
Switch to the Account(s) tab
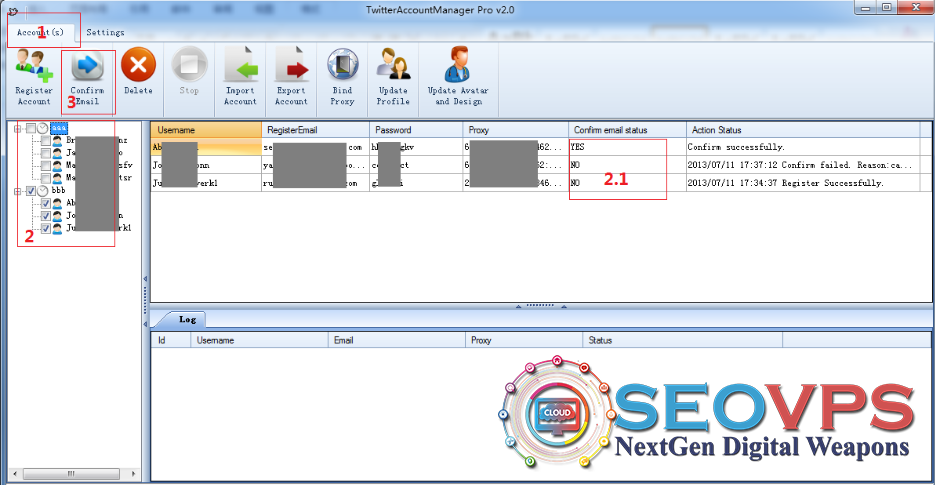tap(41, 33)
